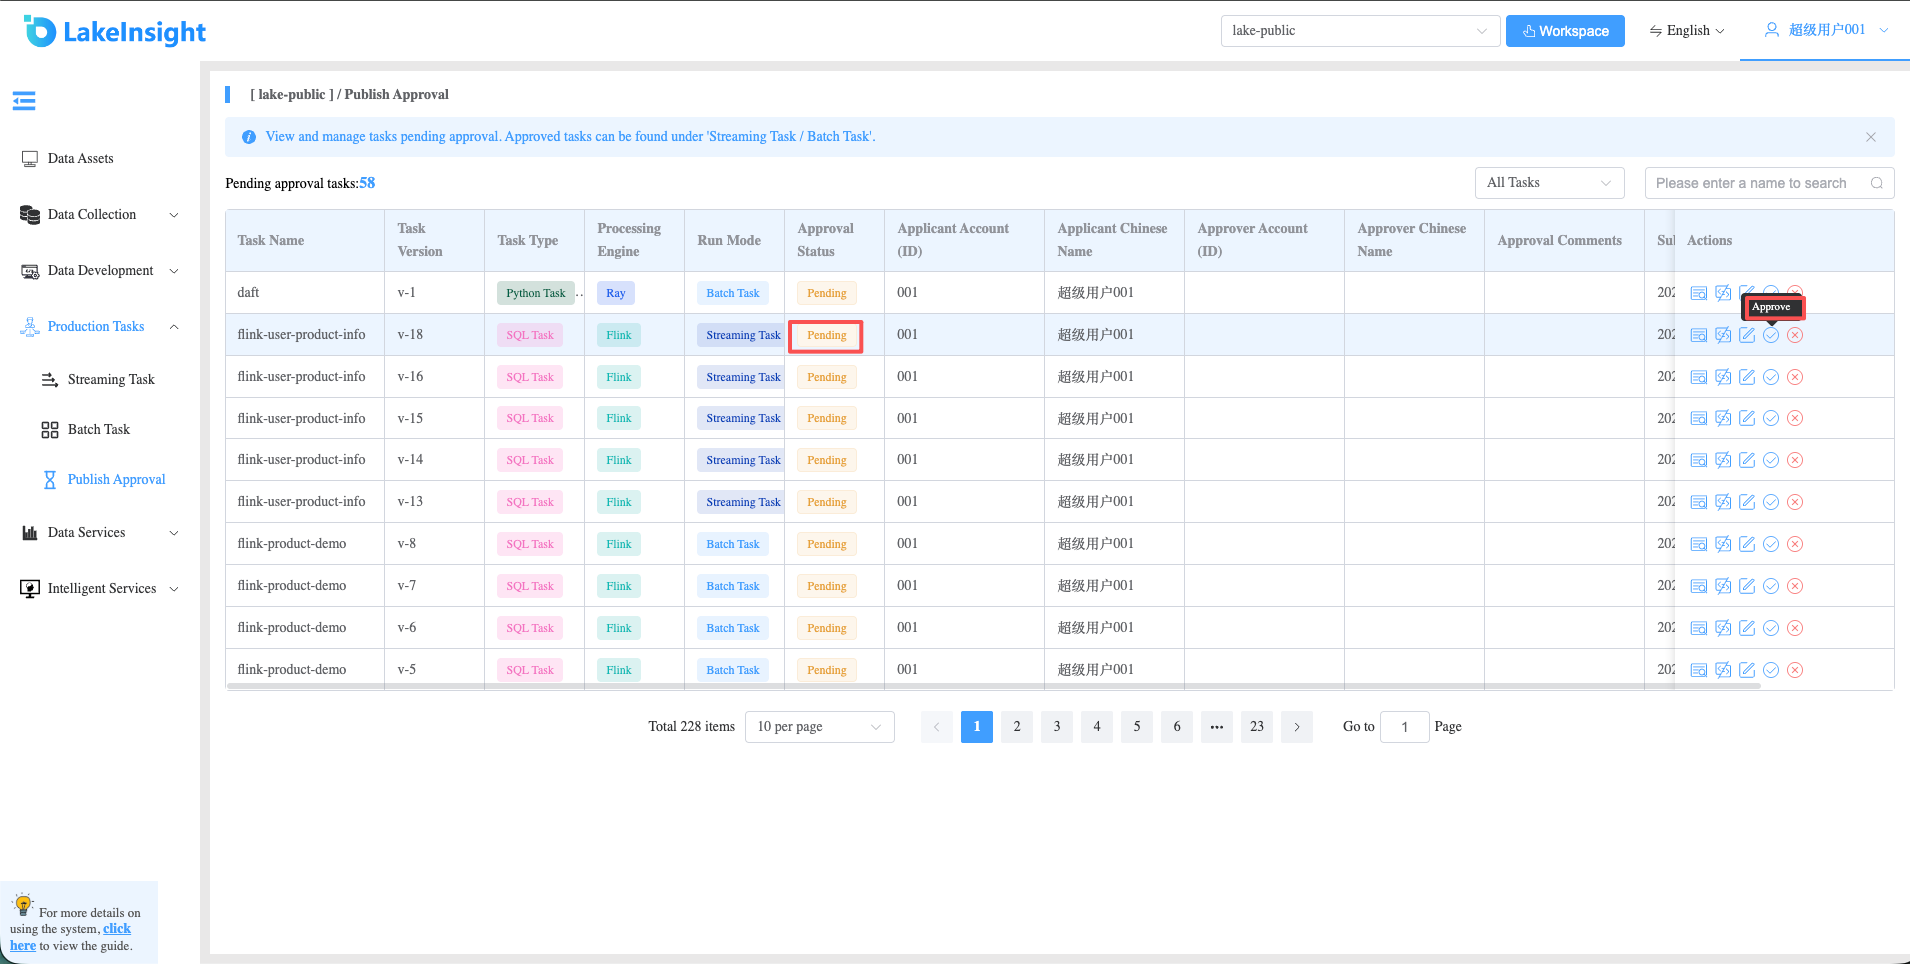Image resolution: width=1910 pixels, height=964 pixels.
Task: Collapse sidebar with hamburger menu icon
Action: (x=24, y=100)
